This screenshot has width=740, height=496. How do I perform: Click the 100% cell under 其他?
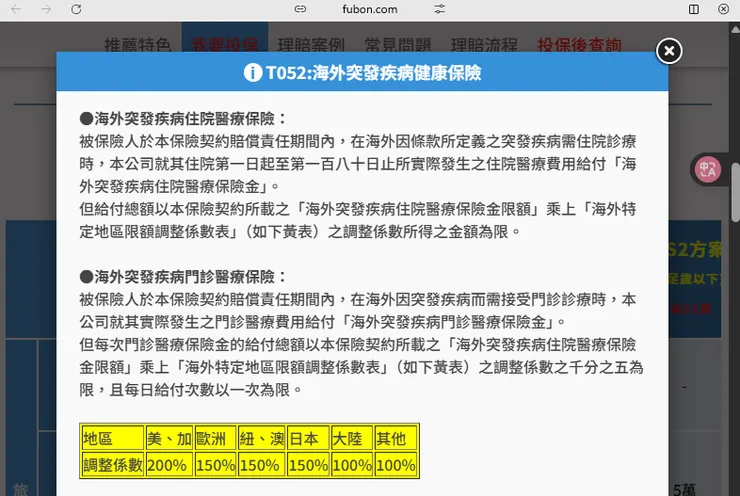pos(396,465)
